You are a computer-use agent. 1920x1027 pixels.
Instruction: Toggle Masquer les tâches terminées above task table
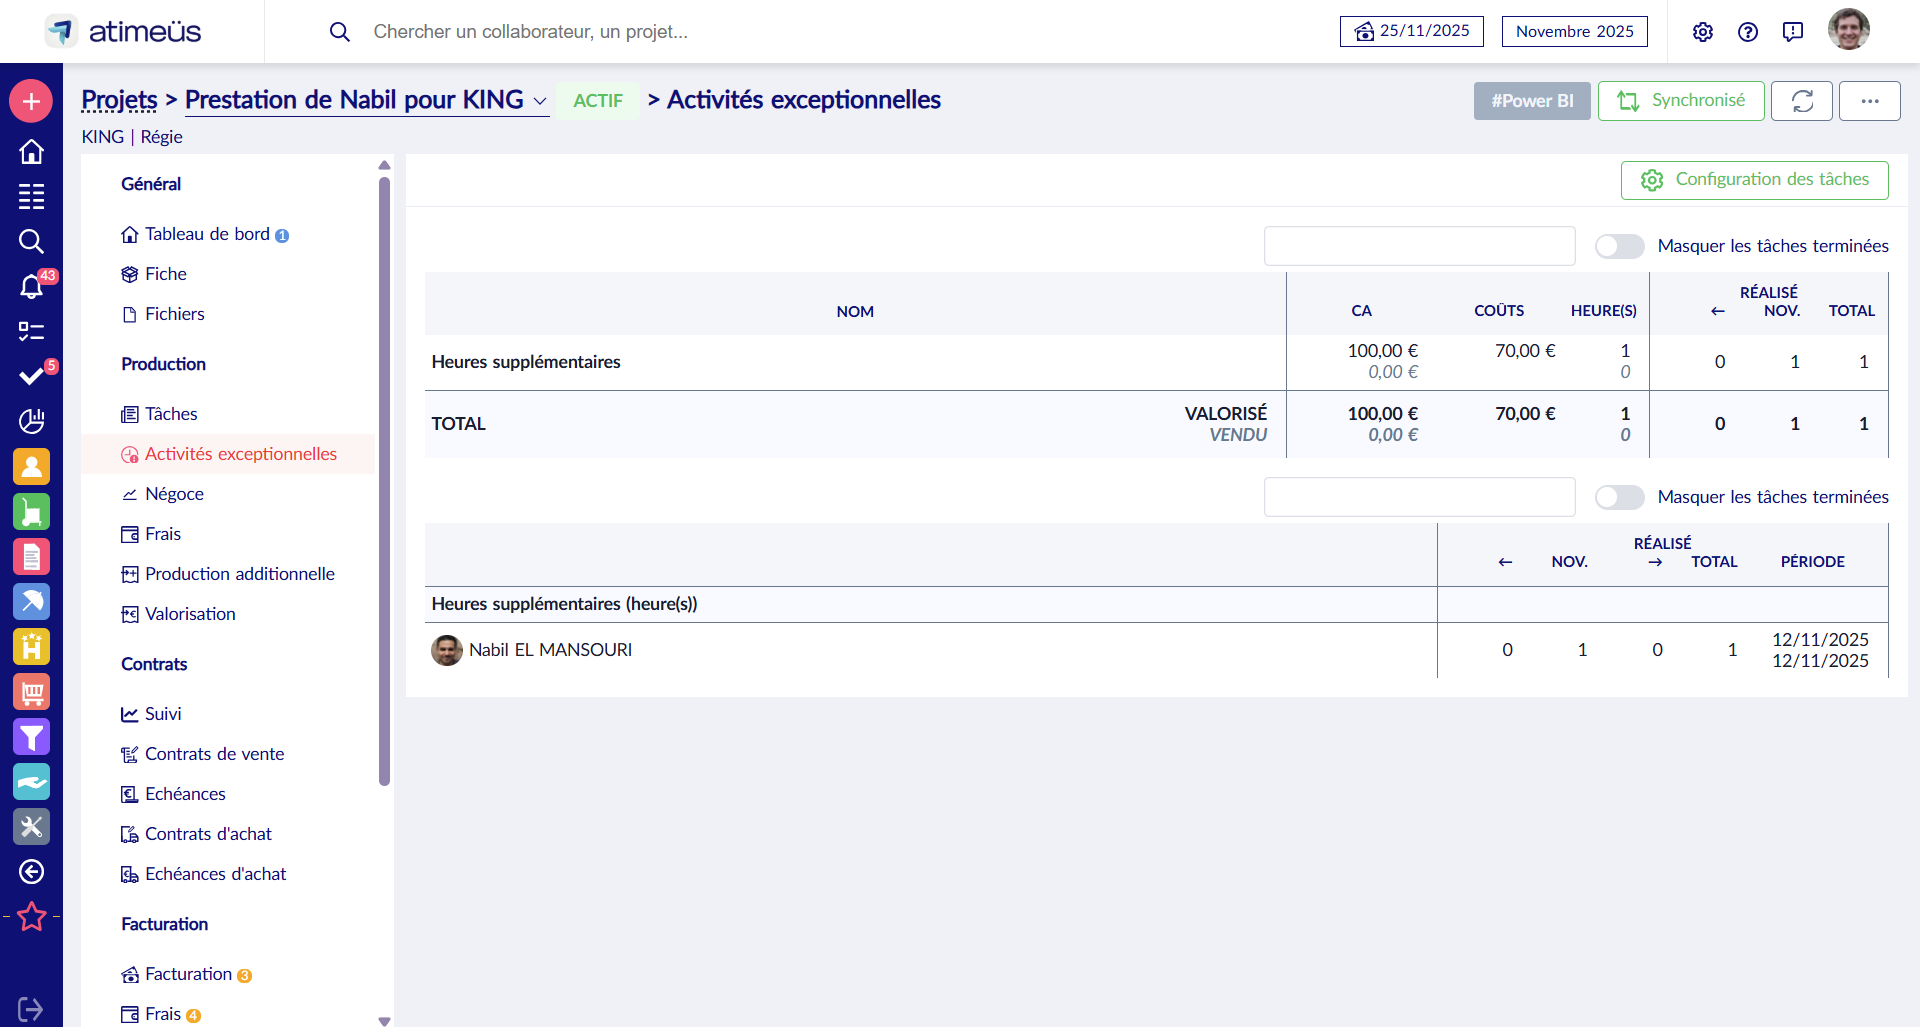(1620, 246)
